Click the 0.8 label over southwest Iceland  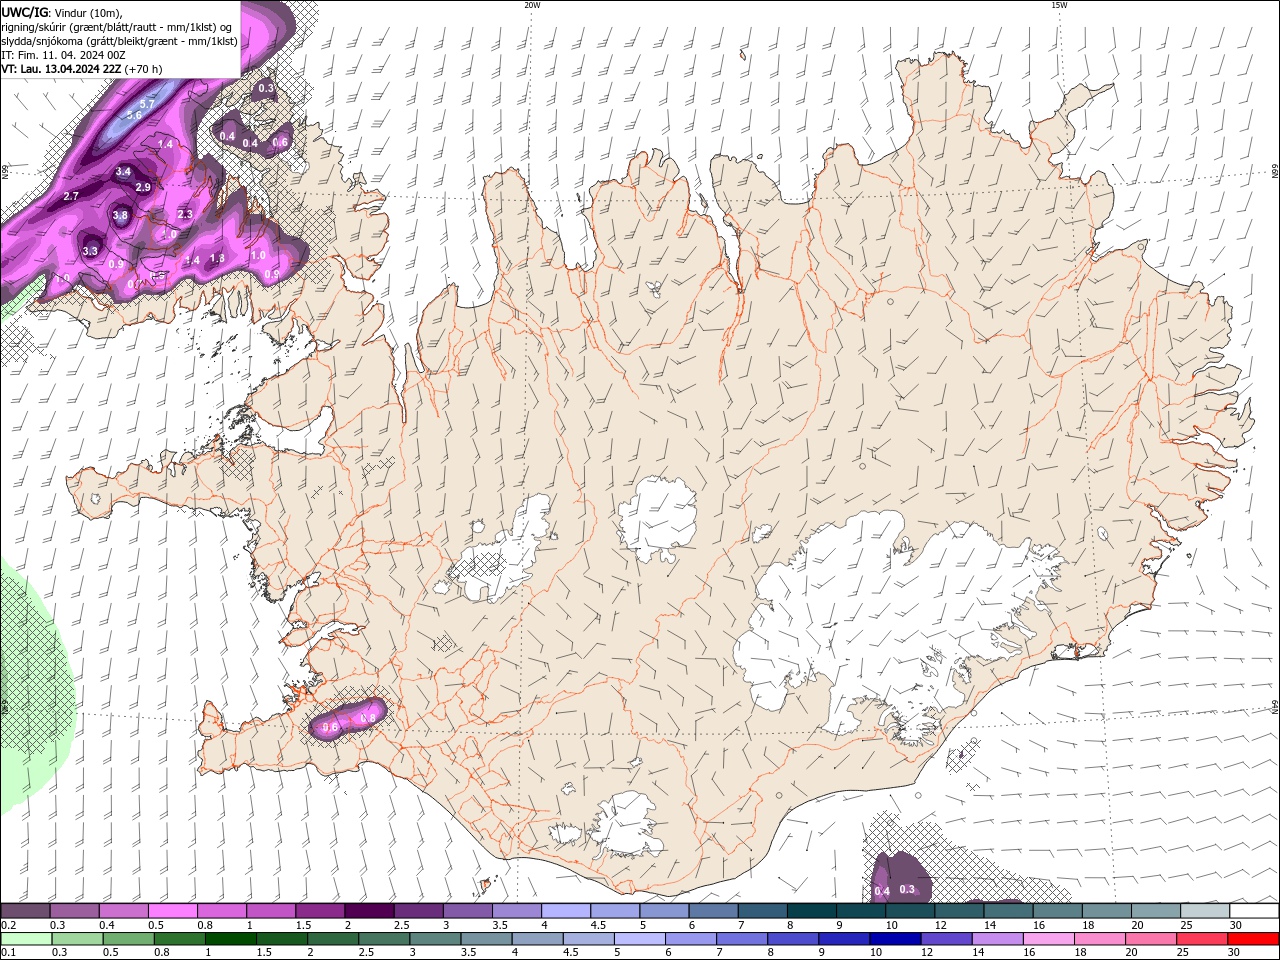point(367,718)
